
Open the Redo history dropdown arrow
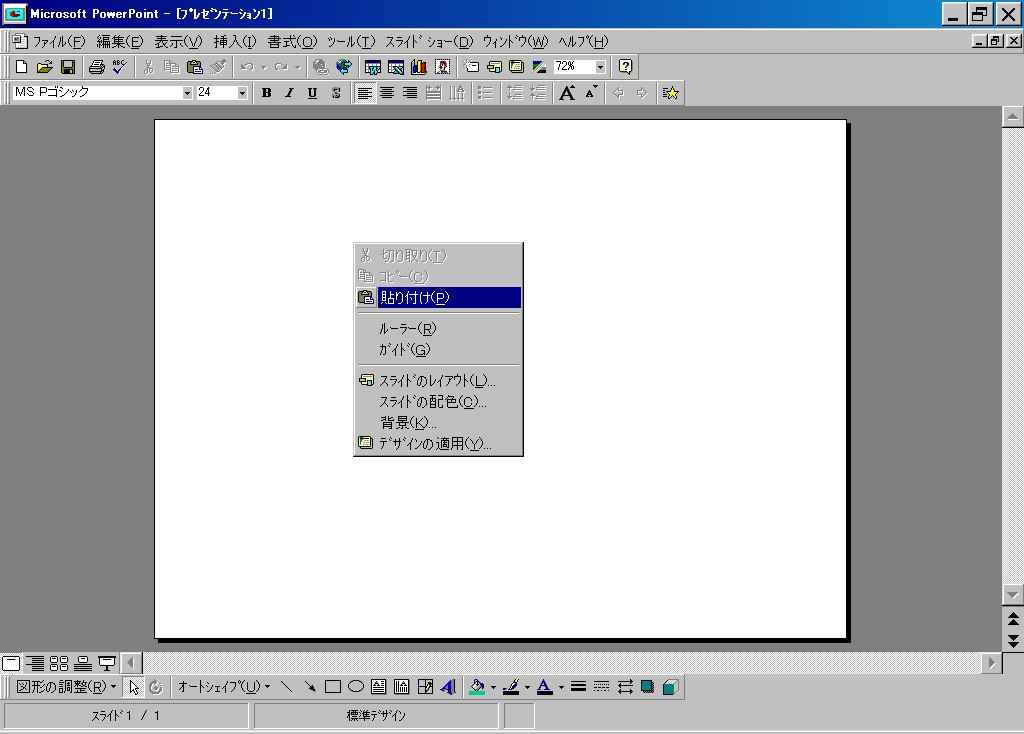[298, 67]
